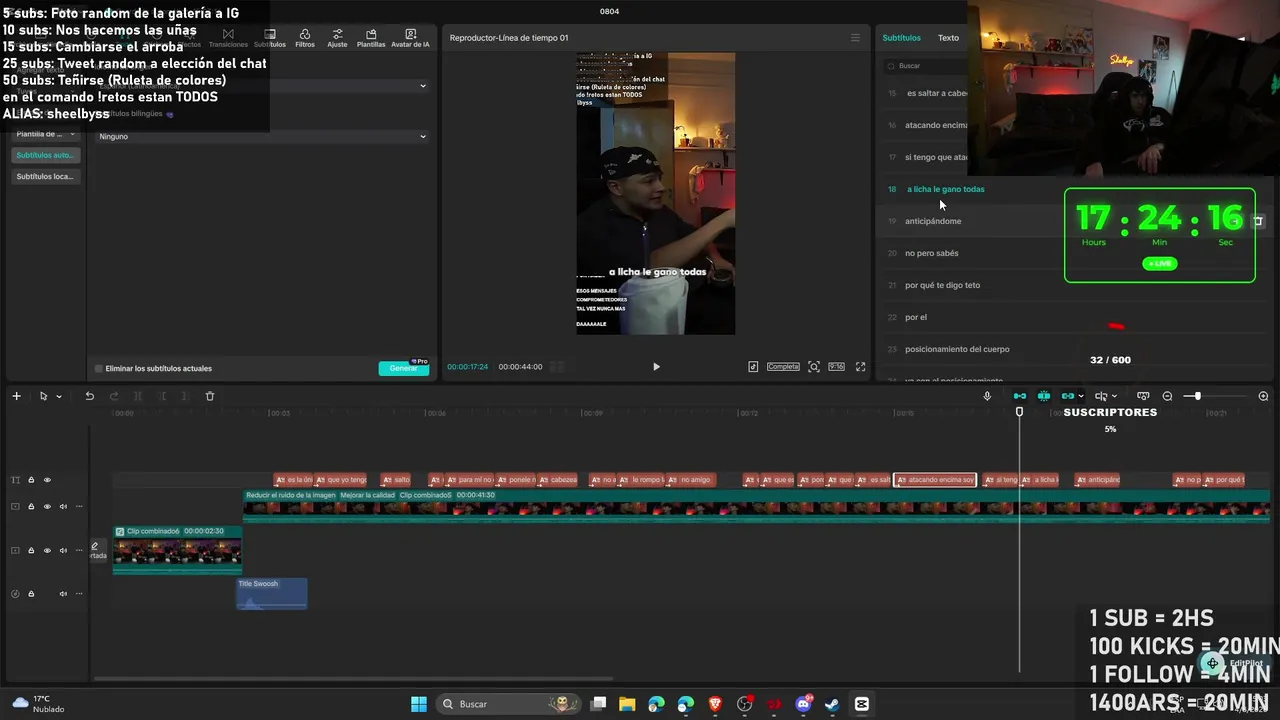Expand the bilingual subtitles Ninguno dropdown
This screenshot has width=1280, height=720.
[262, 137]
